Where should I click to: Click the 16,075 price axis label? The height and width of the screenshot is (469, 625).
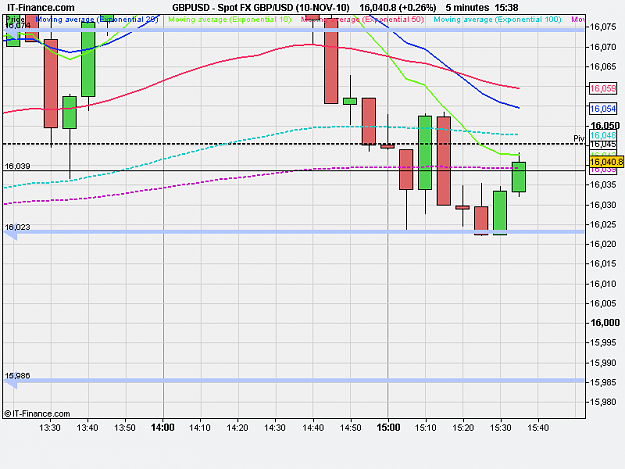[603, 27]
